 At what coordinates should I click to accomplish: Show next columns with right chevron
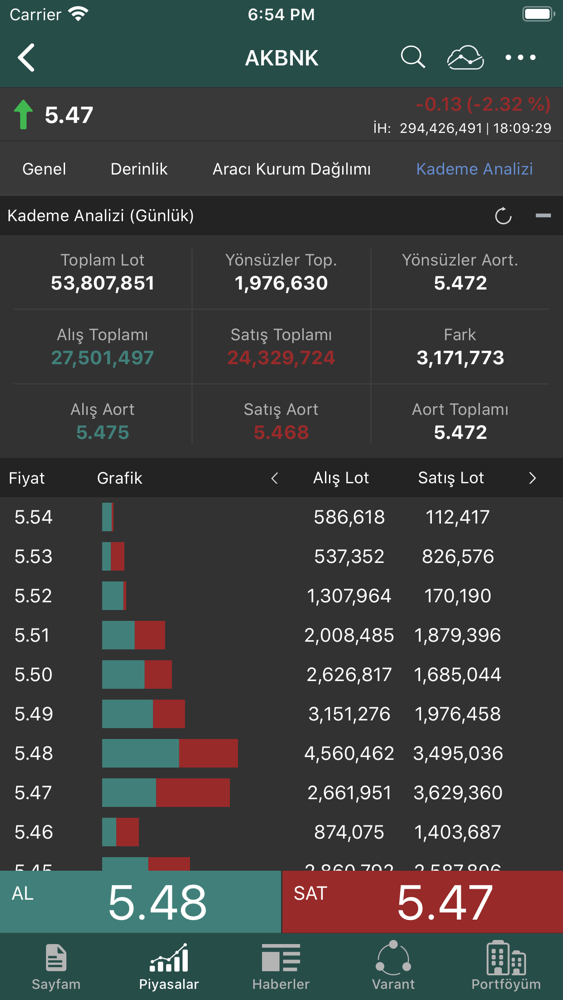(532, 478)
